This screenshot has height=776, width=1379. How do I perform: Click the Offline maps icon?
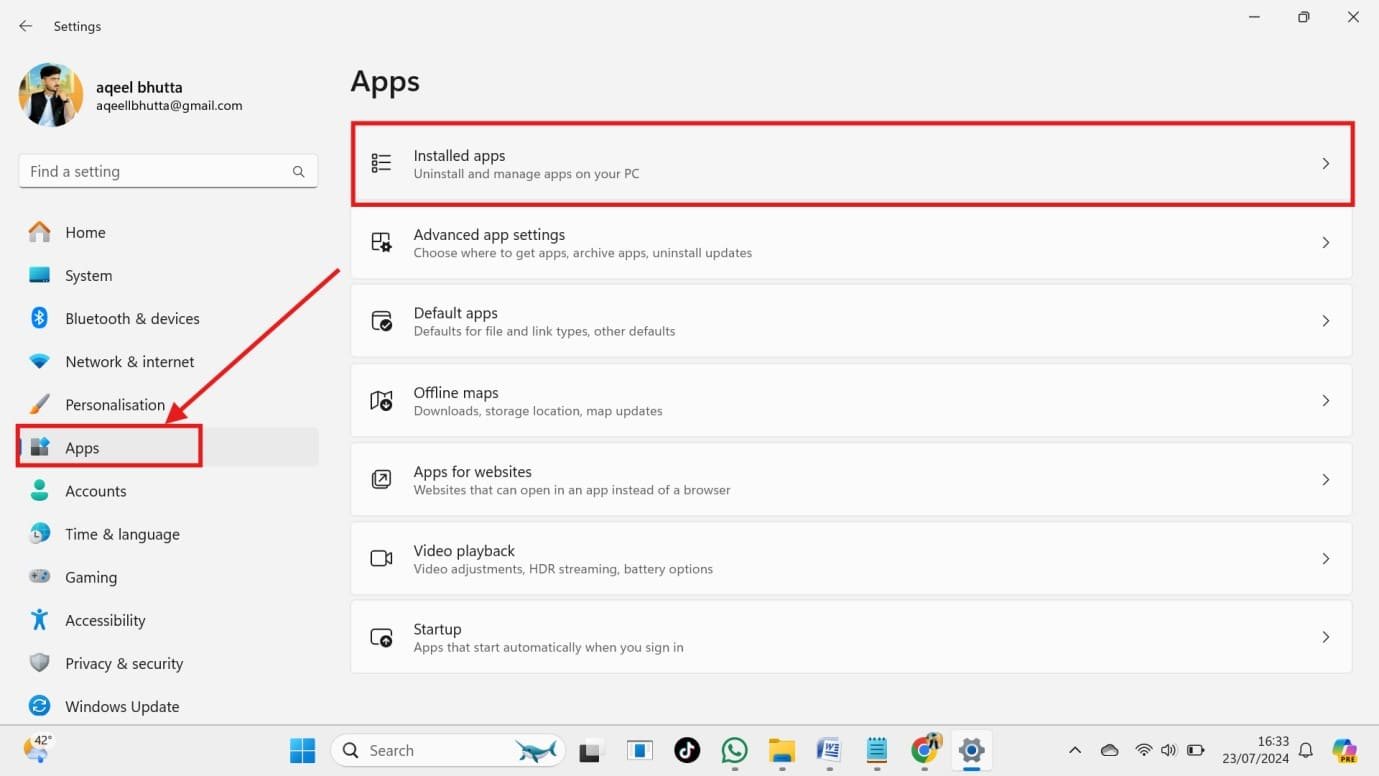pos(381,399)
